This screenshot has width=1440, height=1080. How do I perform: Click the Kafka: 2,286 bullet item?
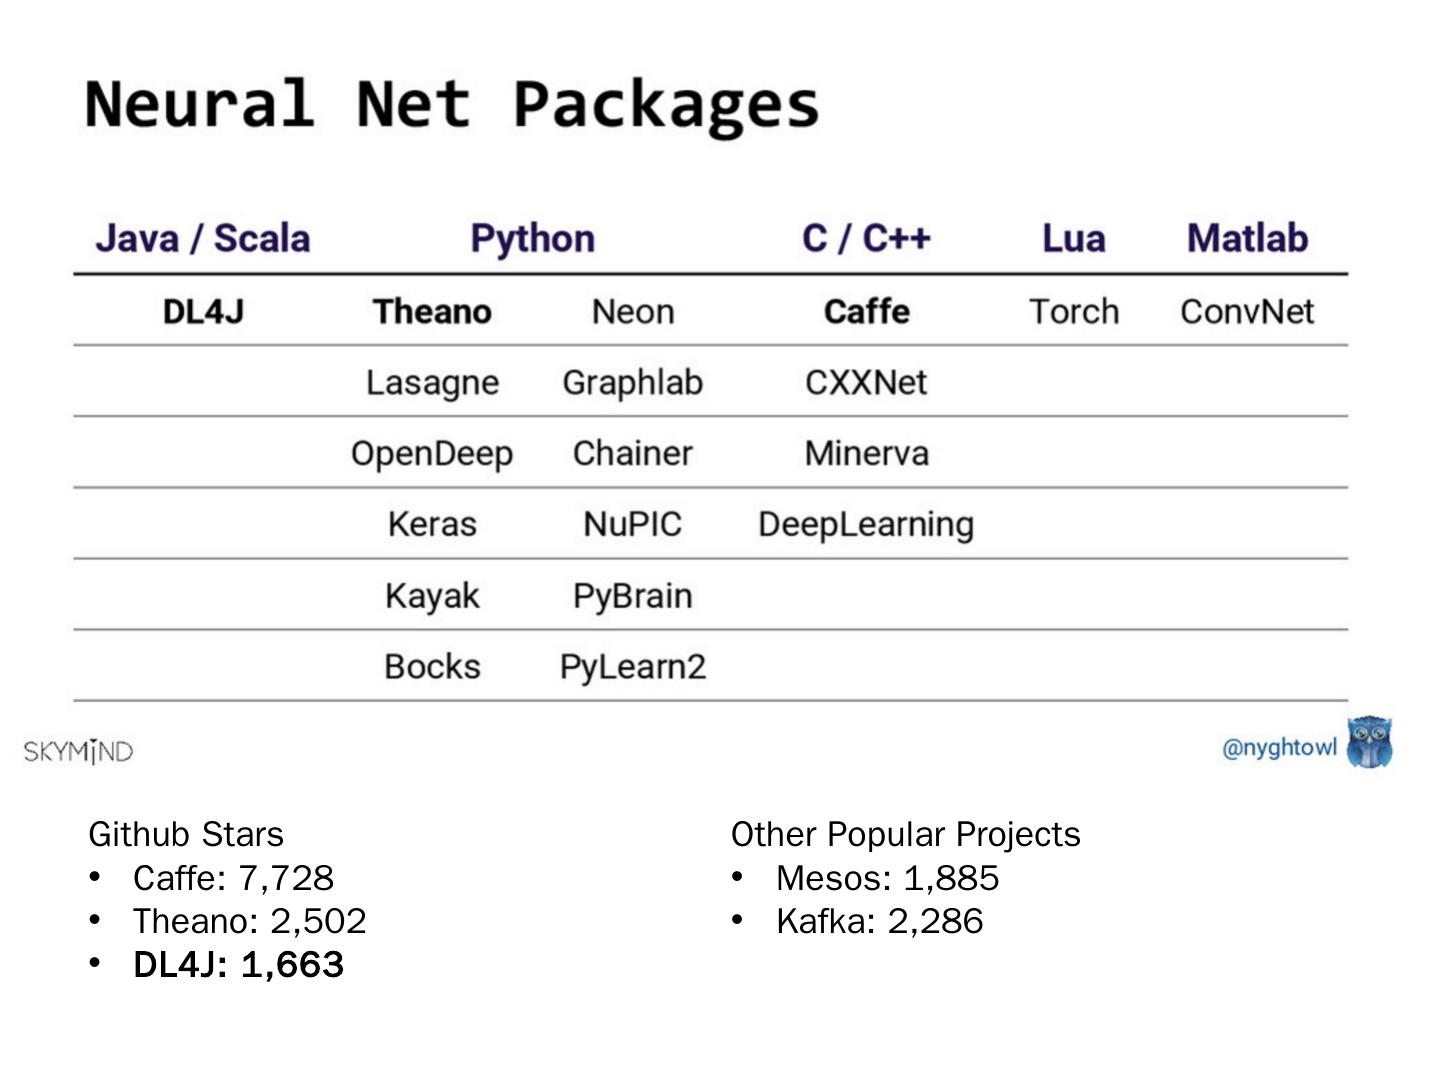click(879, 921)
